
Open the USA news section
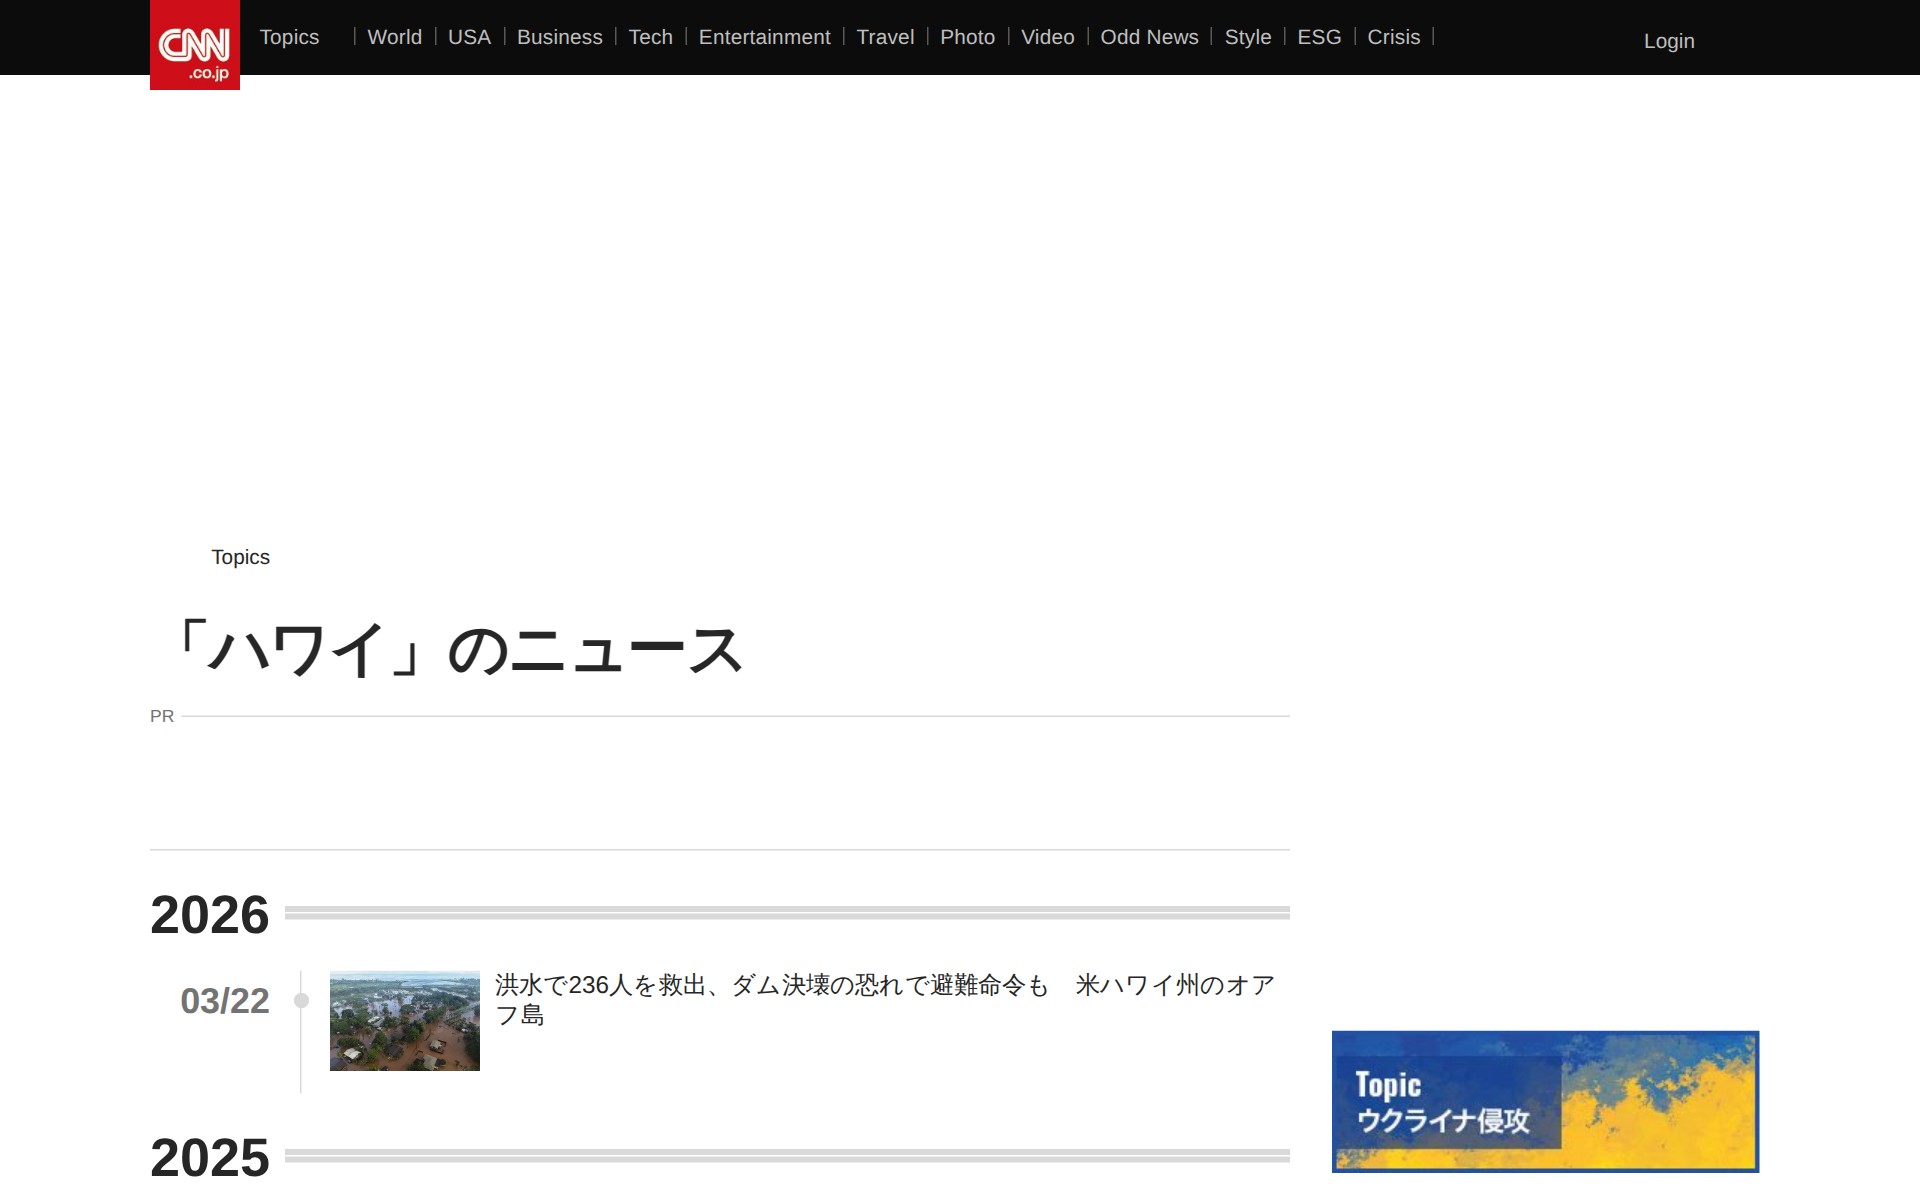469,37
